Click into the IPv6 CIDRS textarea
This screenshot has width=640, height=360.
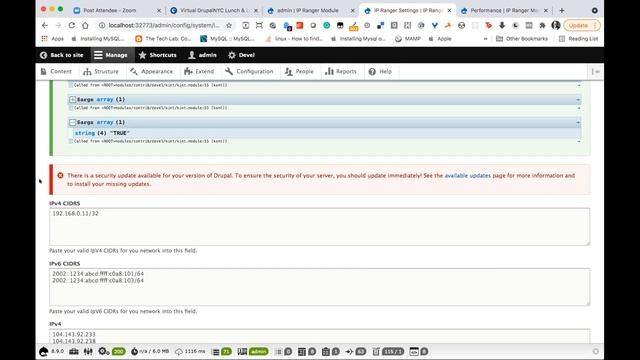click(319, 287)
